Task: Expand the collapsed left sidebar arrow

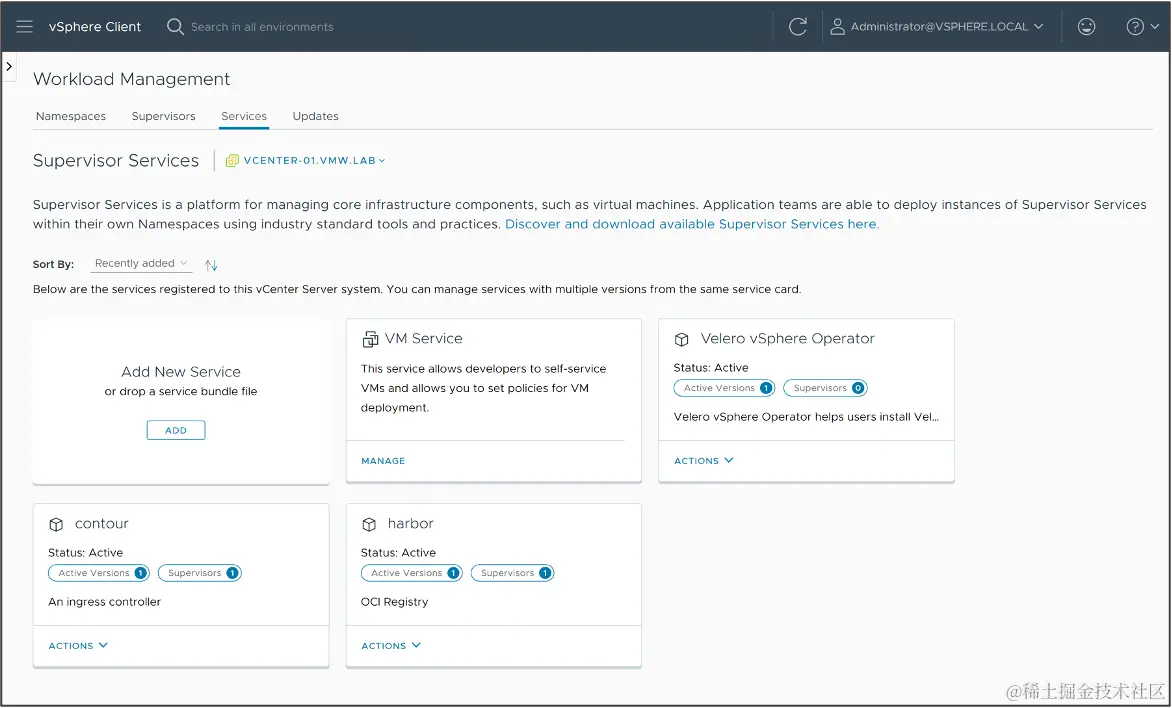Action: tap(9, 67)
